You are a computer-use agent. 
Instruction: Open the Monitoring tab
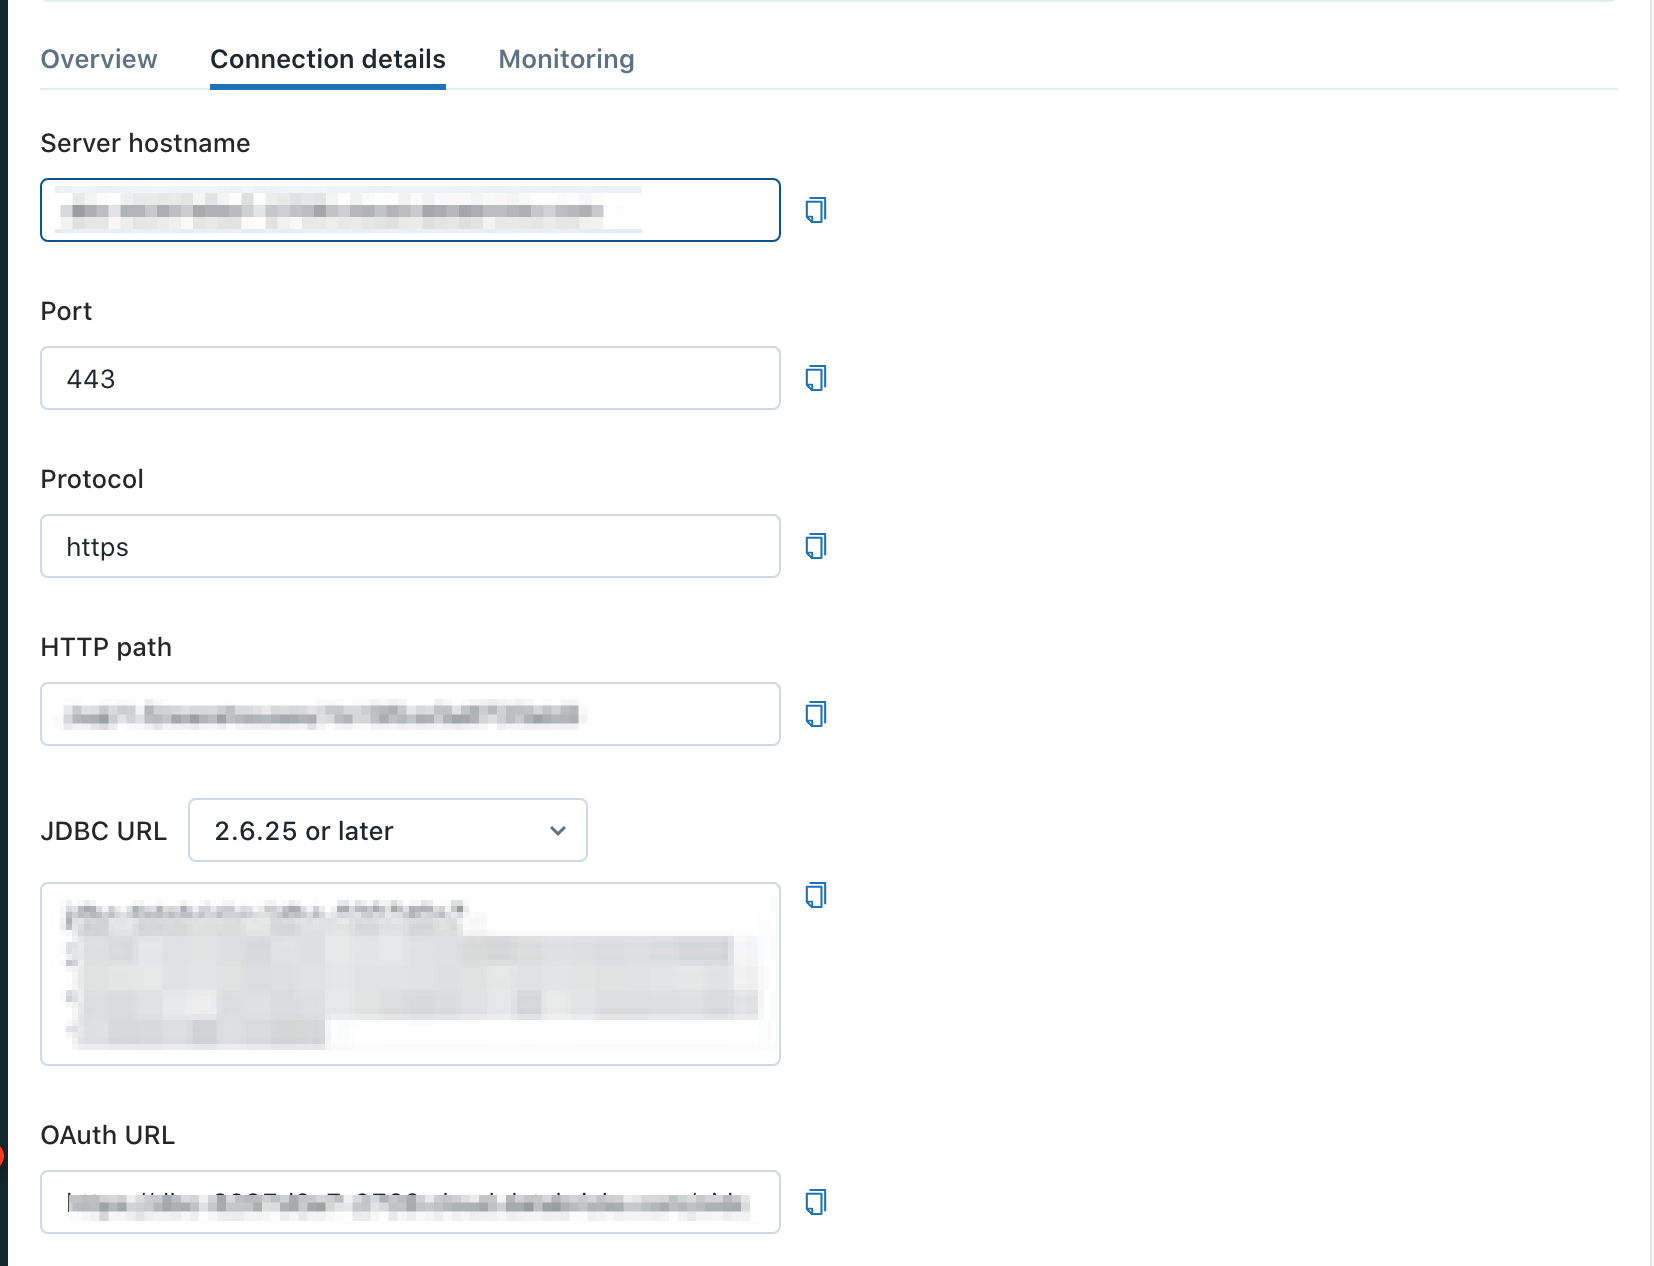coord(566,59)
